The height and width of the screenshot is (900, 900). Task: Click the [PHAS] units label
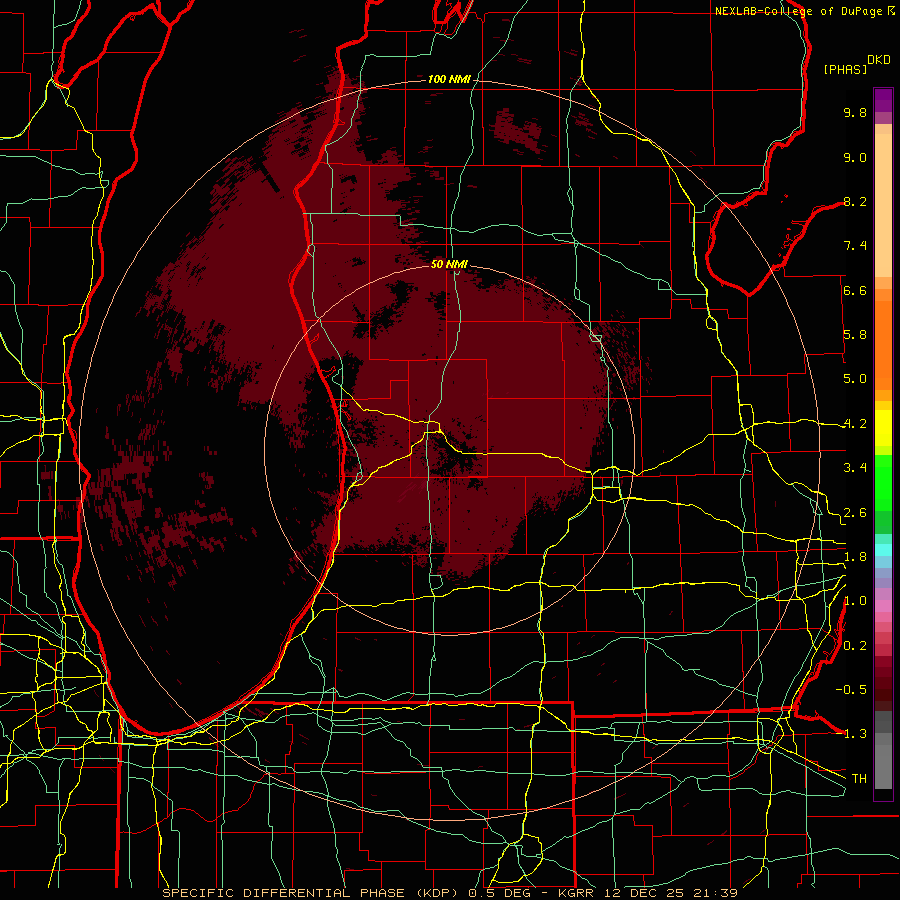click(845, 69)
